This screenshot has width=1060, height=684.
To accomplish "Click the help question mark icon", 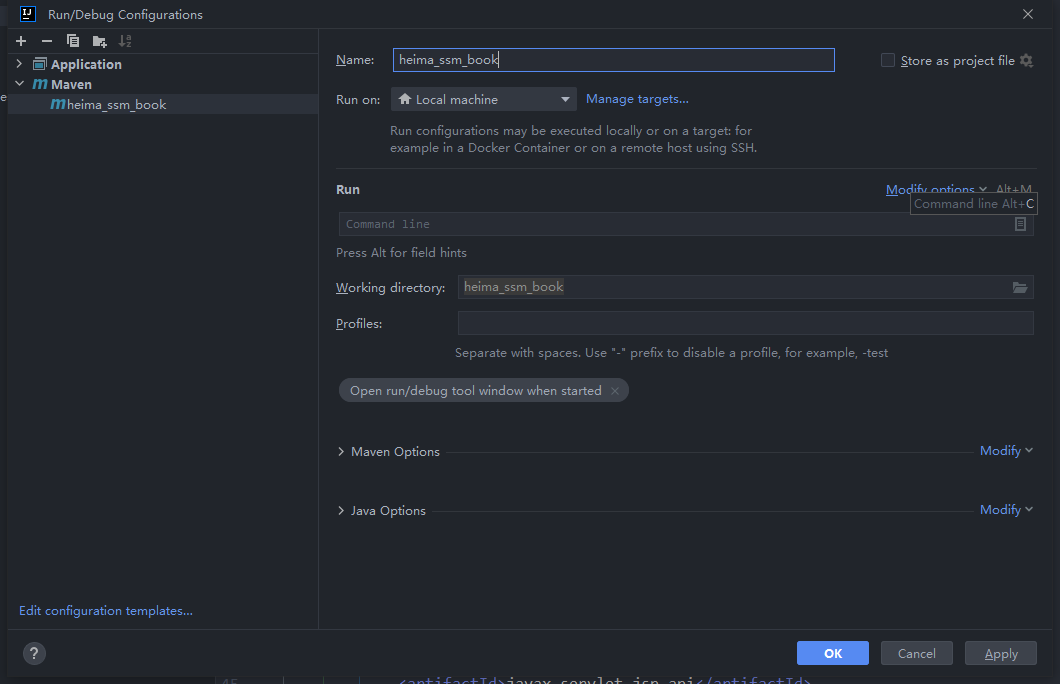I will pyautogui.click(x=34, y=654).
